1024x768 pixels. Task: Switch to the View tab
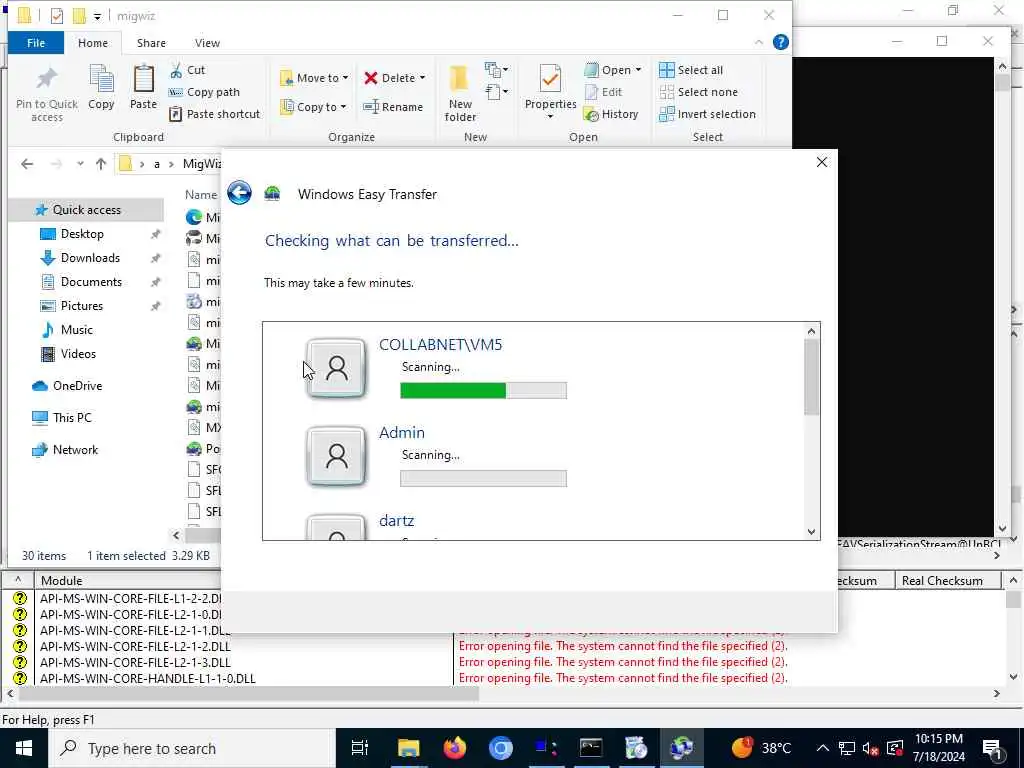(x=207, y=42)
